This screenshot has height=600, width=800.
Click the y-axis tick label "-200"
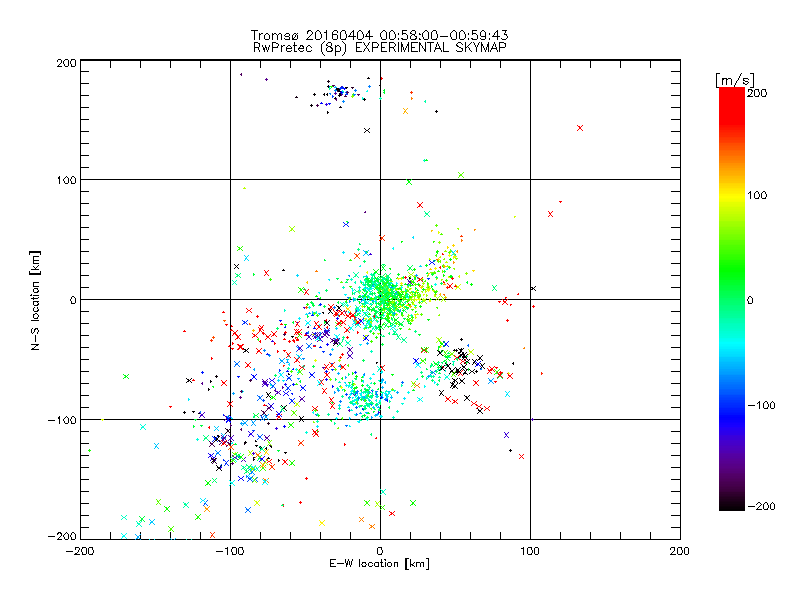point(62,537)
